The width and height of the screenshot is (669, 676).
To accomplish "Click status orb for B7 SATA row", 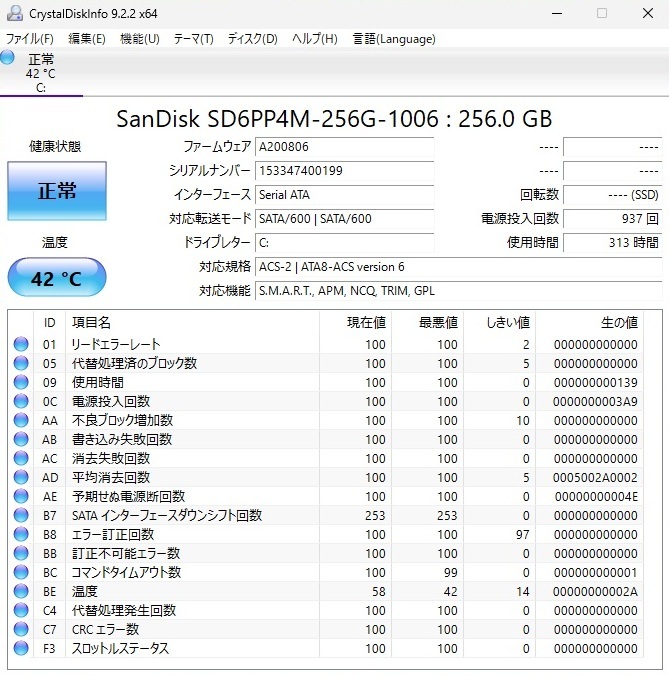I will 21,515.
